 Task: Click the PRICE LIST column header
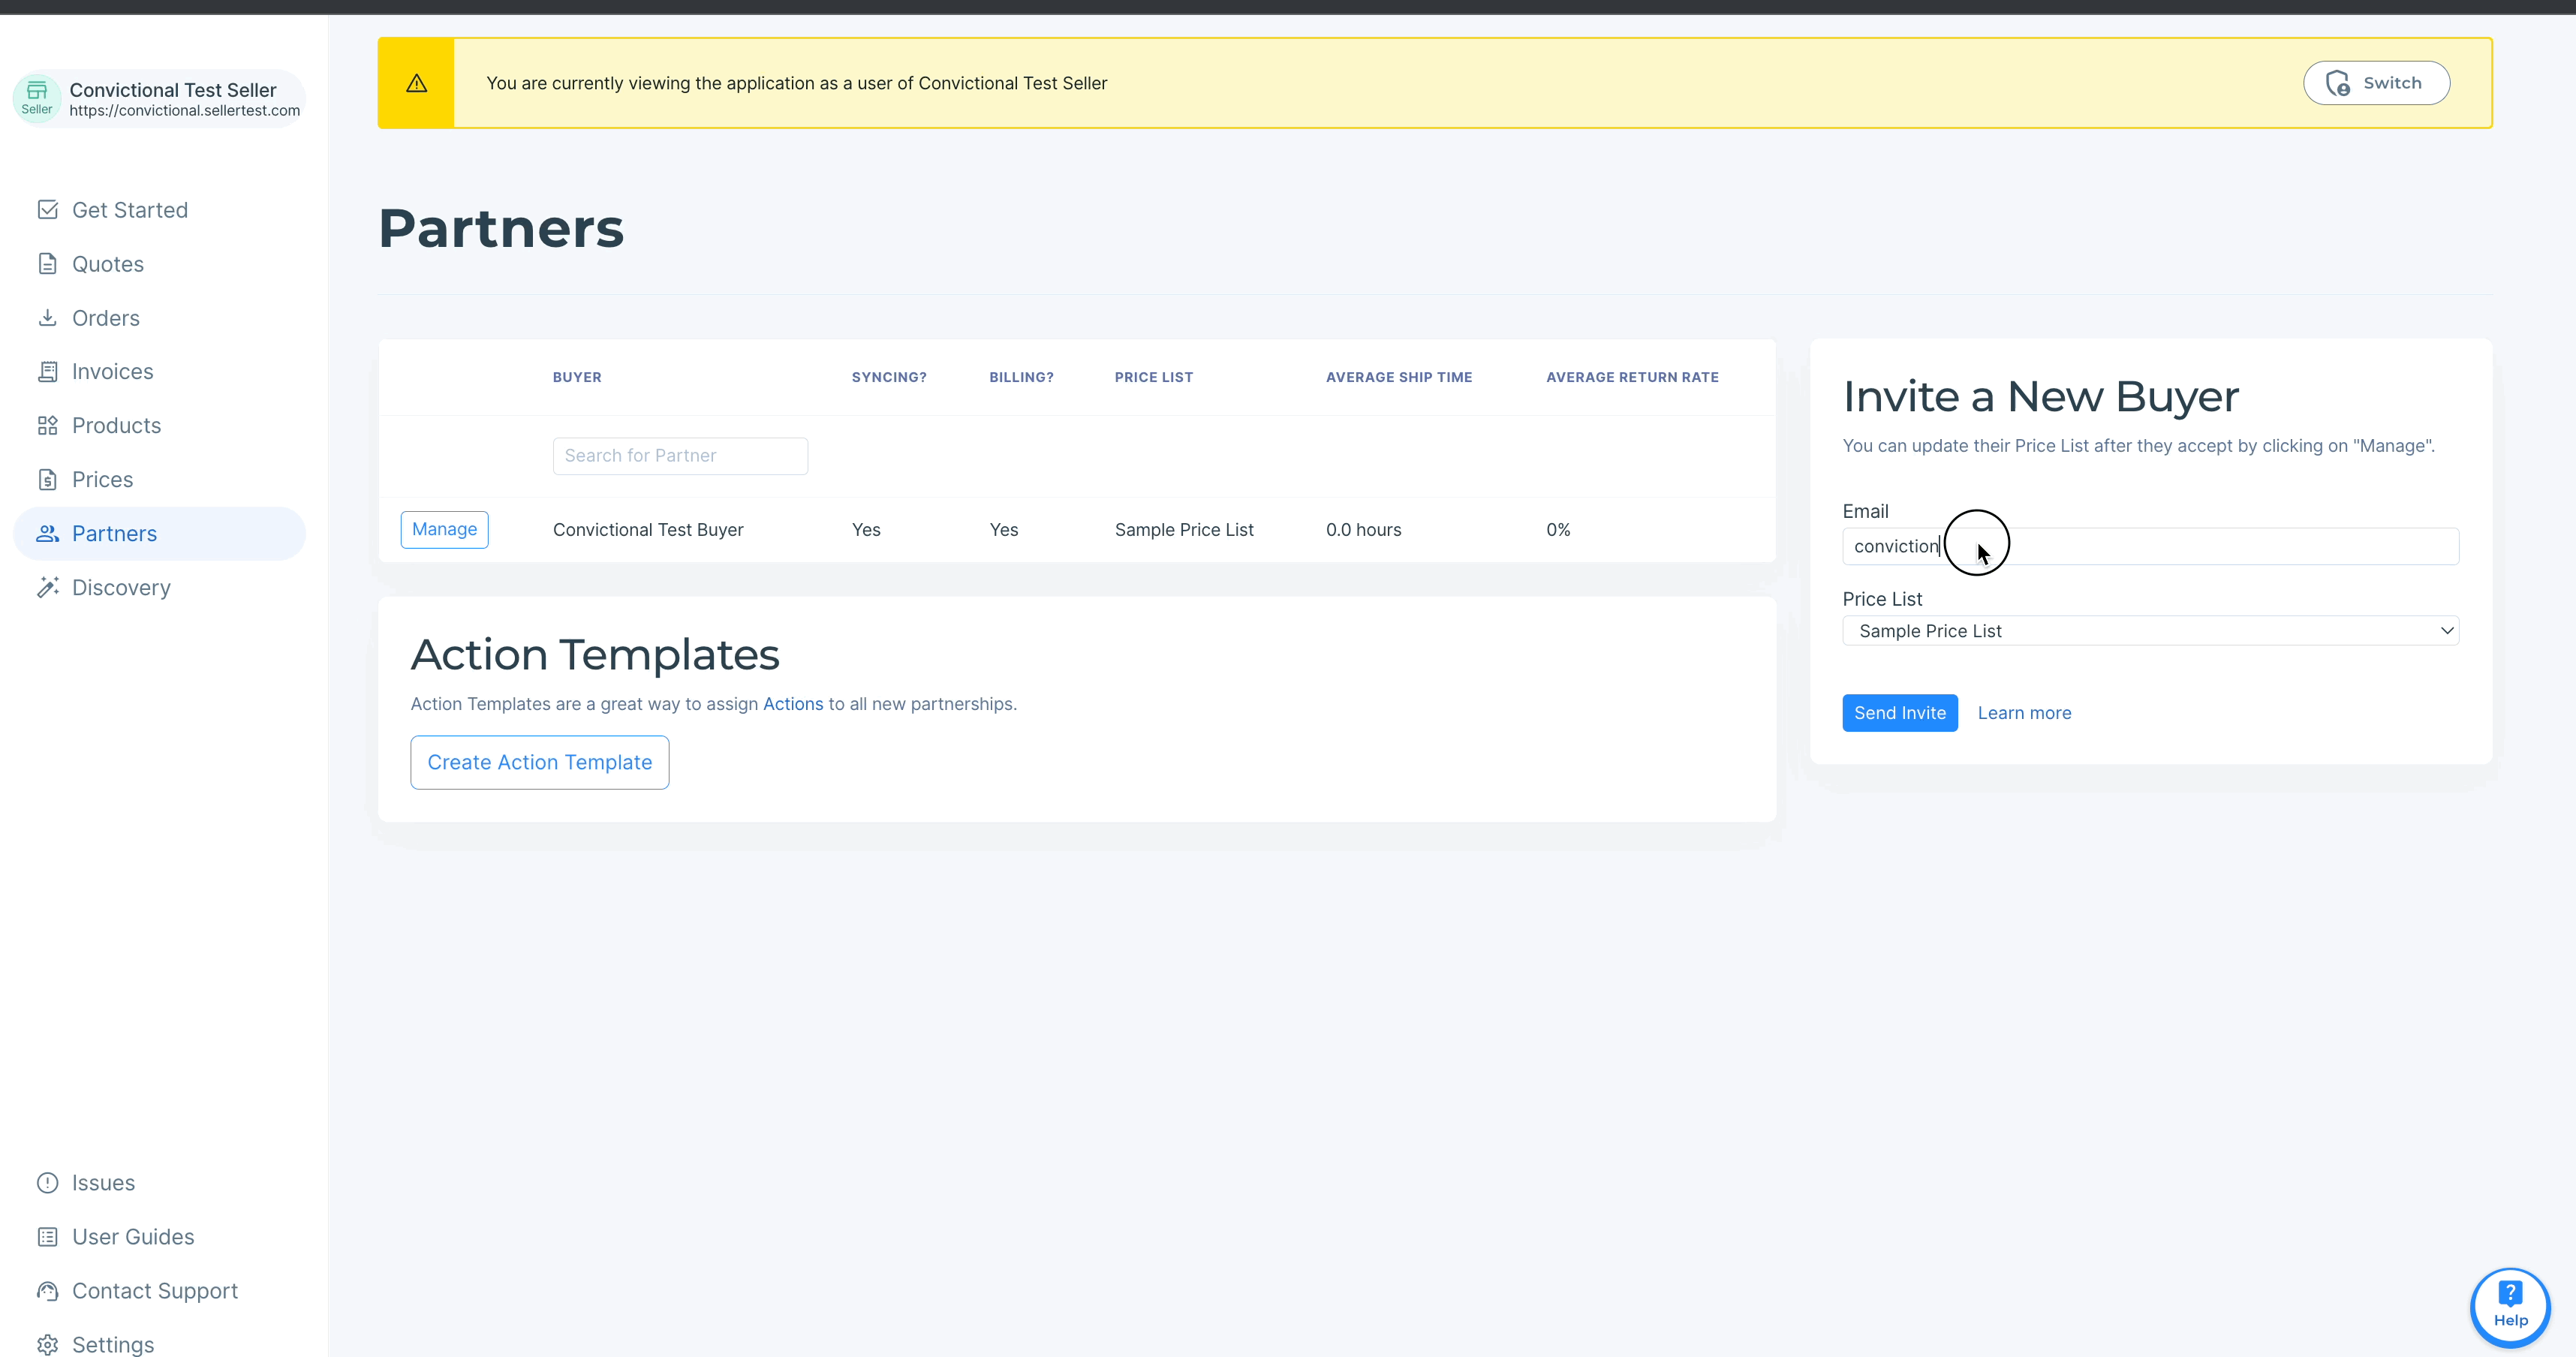point(1154,377)
